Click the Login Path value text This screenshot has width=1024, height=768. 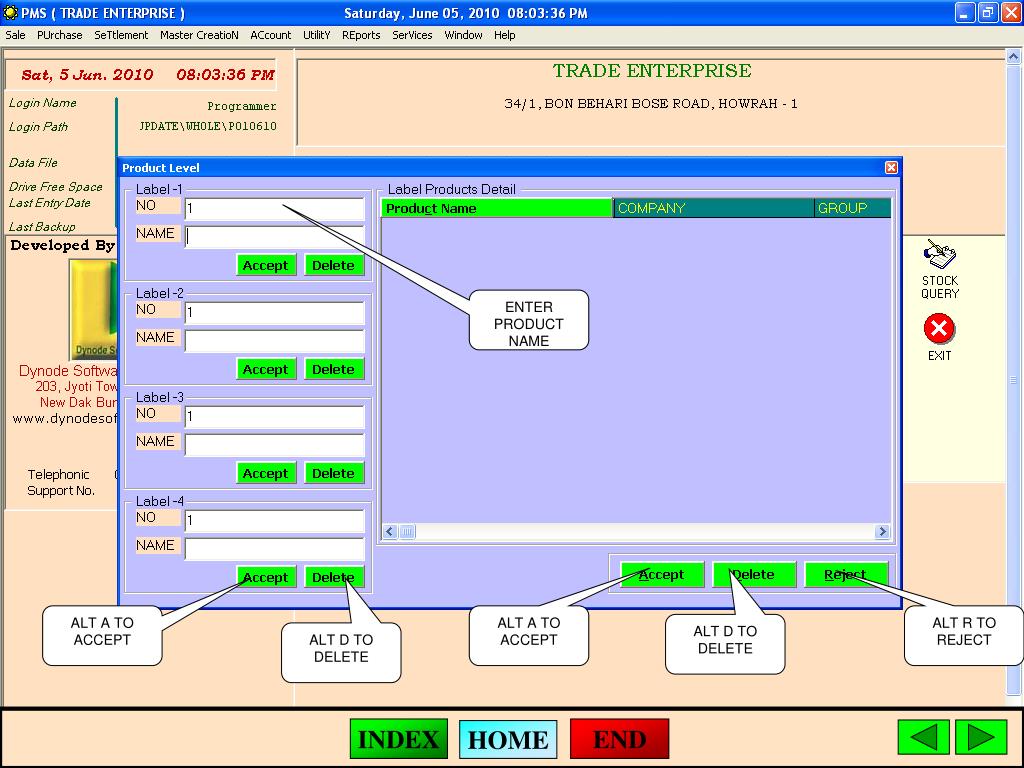click(208, 126)
